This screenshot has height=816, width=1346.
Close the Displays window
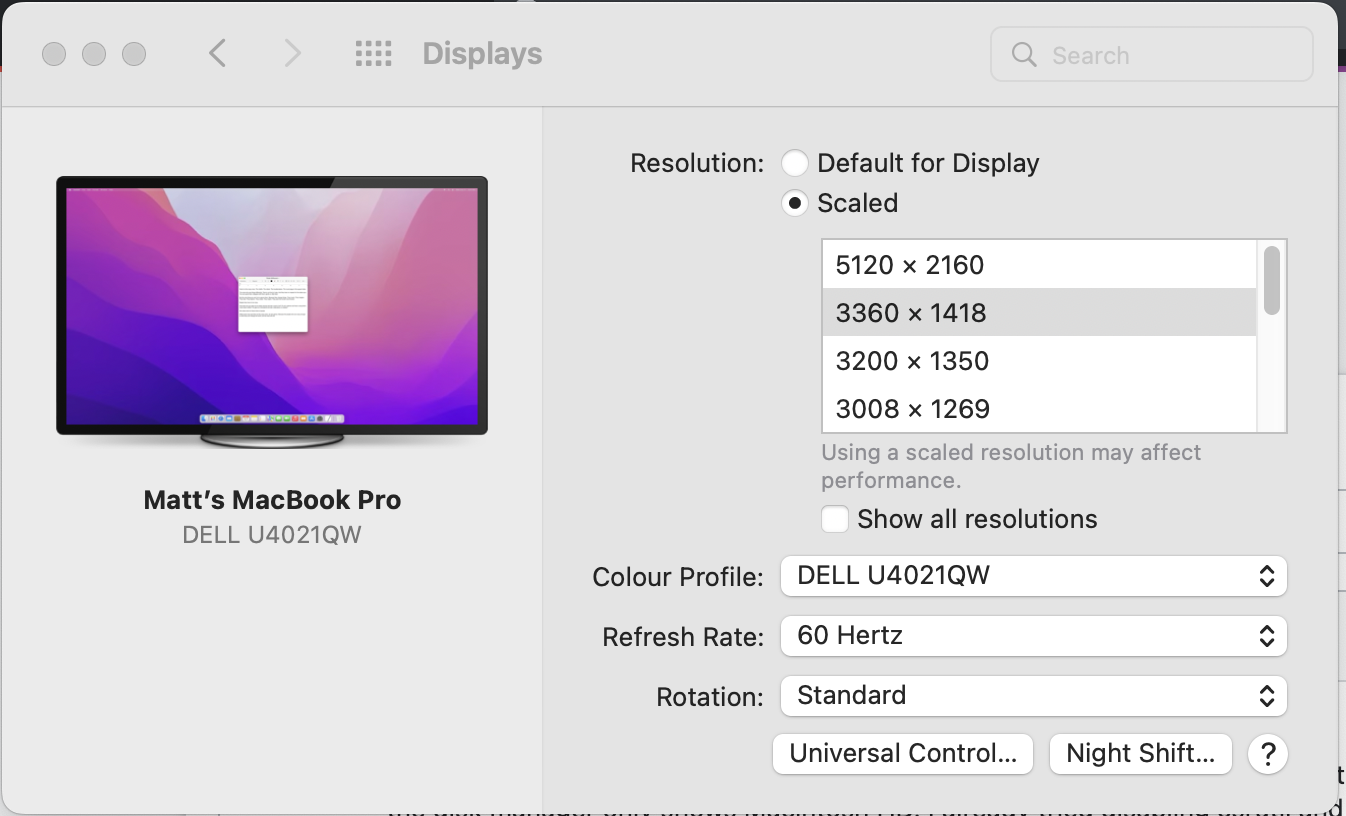click(x=54, y=53)
